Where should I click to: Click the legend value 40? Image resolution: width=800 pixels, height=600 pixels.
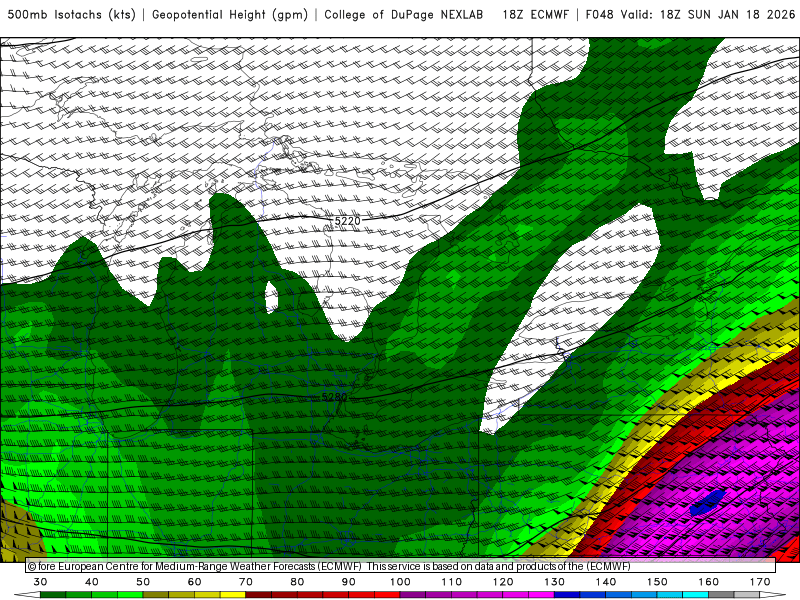(x=92, y=582)
